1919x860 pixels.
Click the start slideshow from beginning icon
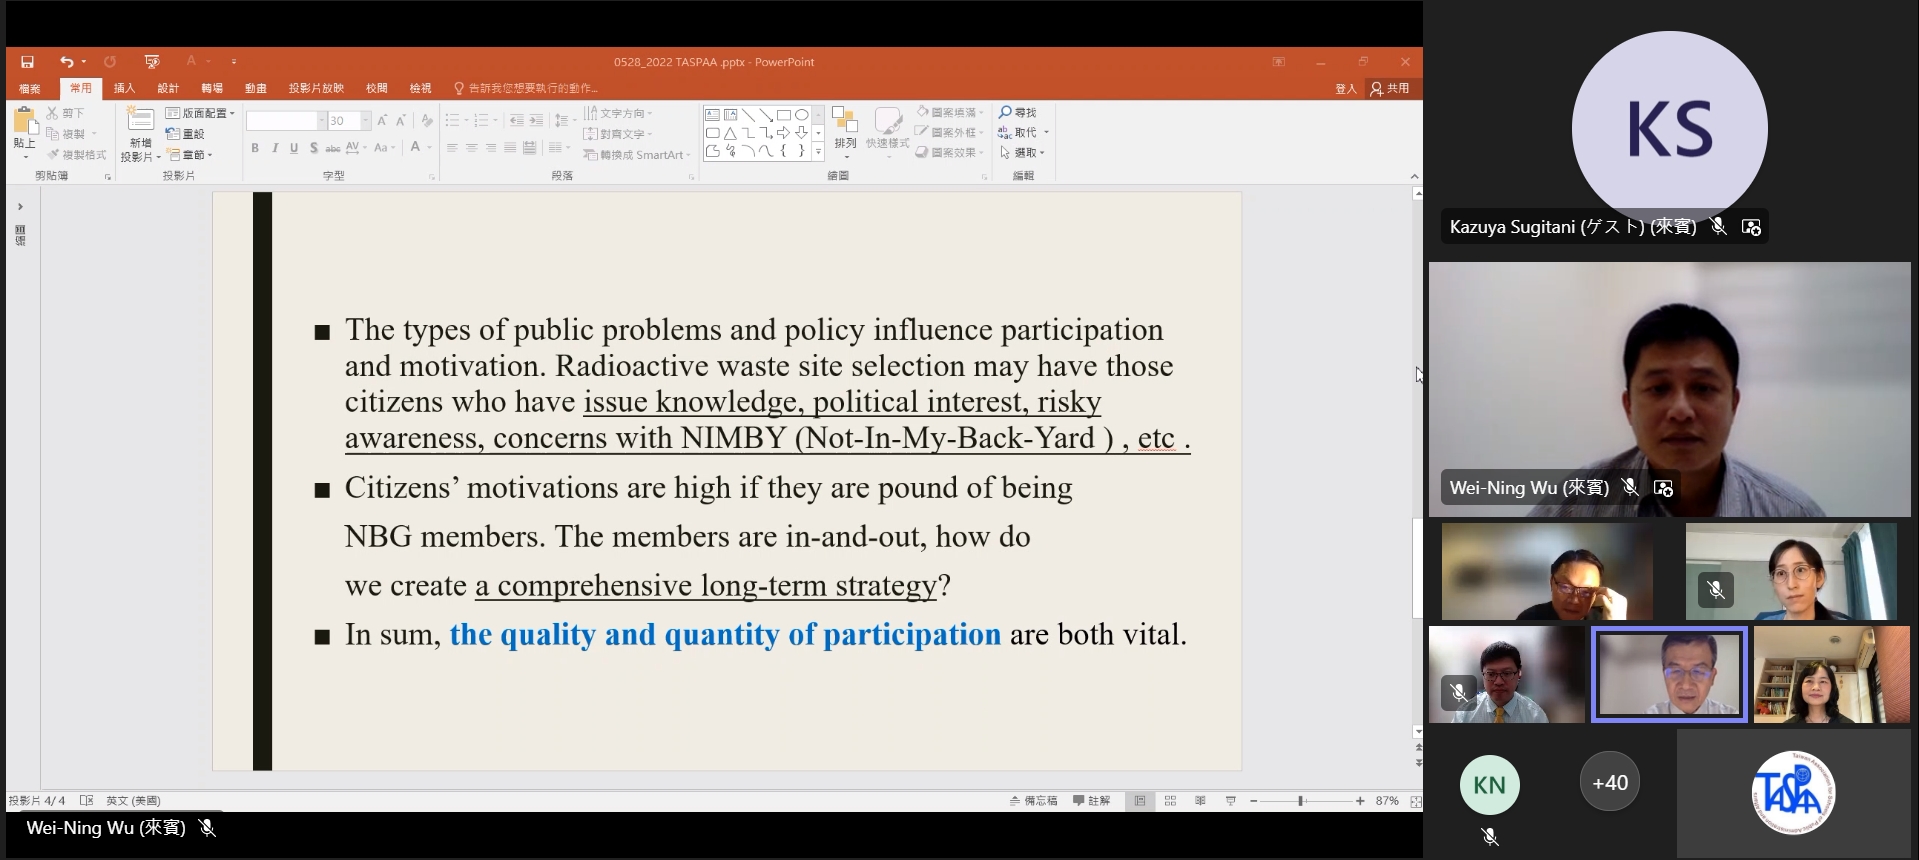pyautogui.click(x=152, y=62)
